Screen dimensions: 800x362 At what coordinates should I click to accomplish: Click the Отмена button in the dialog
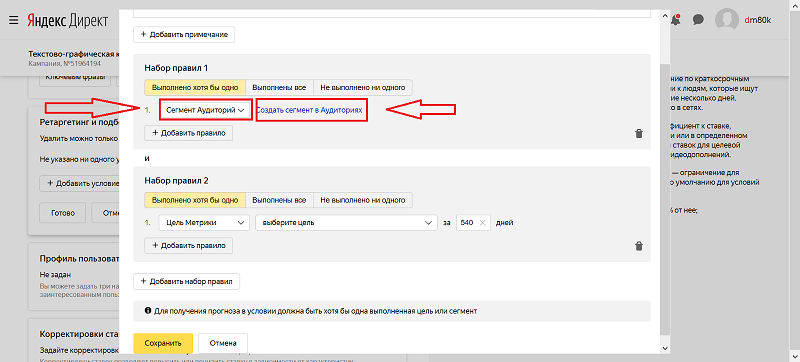coord(223,343)
